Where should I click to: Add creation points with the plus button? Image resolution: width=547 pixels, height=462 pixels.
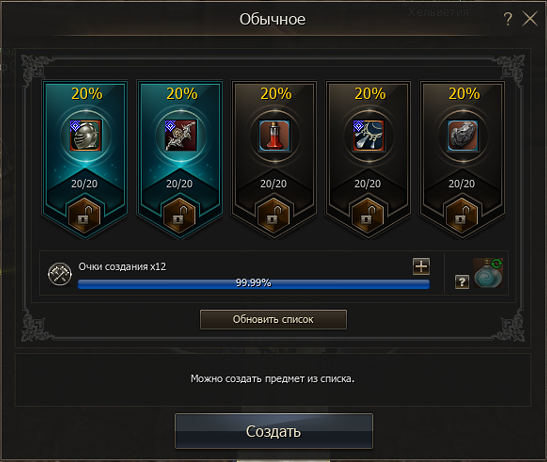pyautogui.click(x=421, y=267)
